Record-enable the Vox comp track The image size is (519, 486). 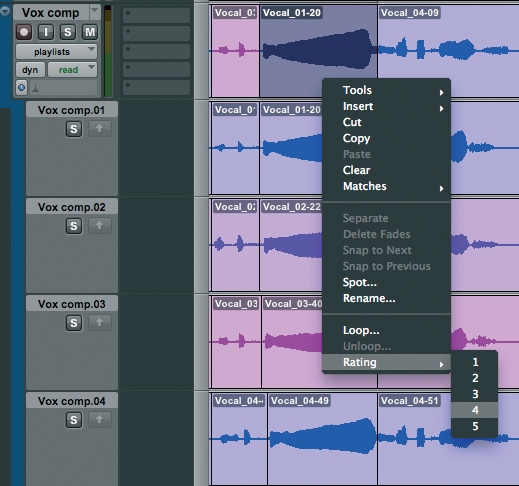pos(24,32)
